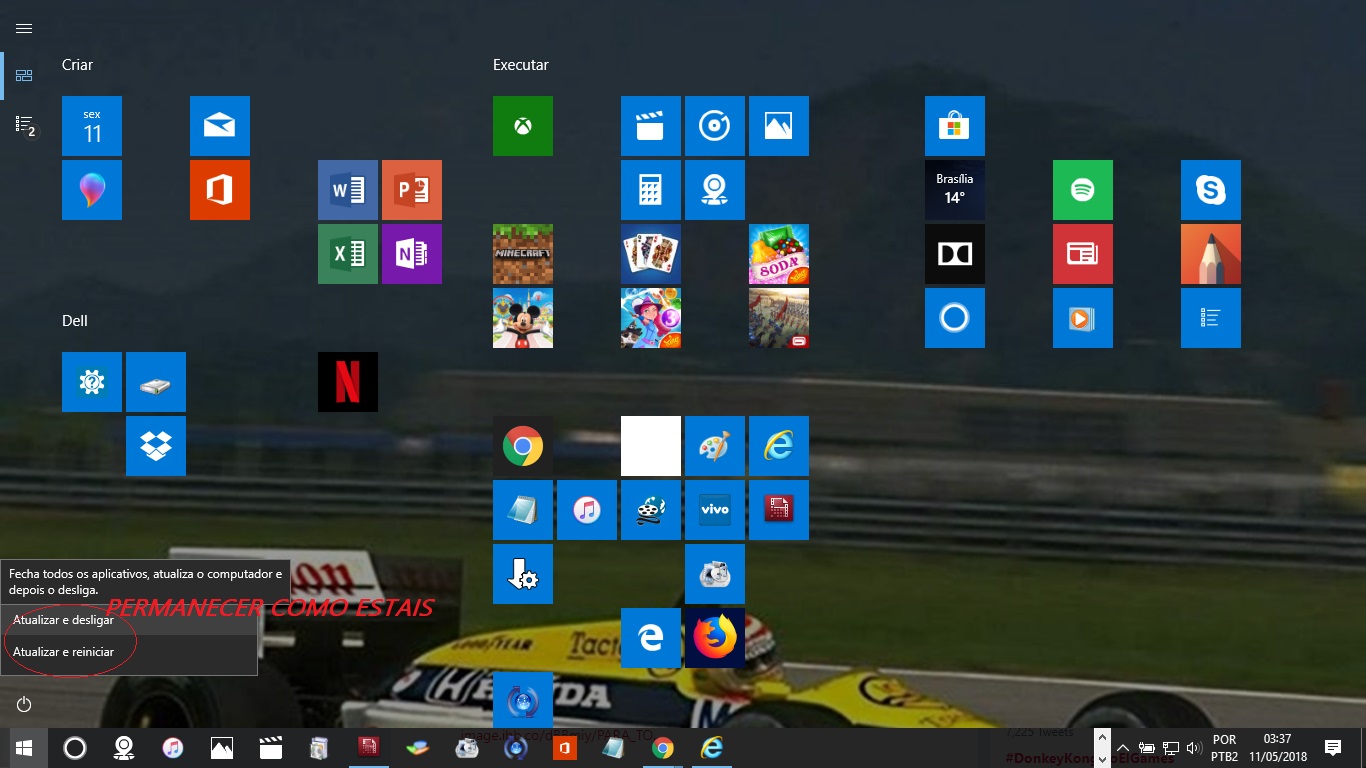Open the Spotify tile
The height and width of the screenshot is (768, 1366).
click(x=1083, y=190)
